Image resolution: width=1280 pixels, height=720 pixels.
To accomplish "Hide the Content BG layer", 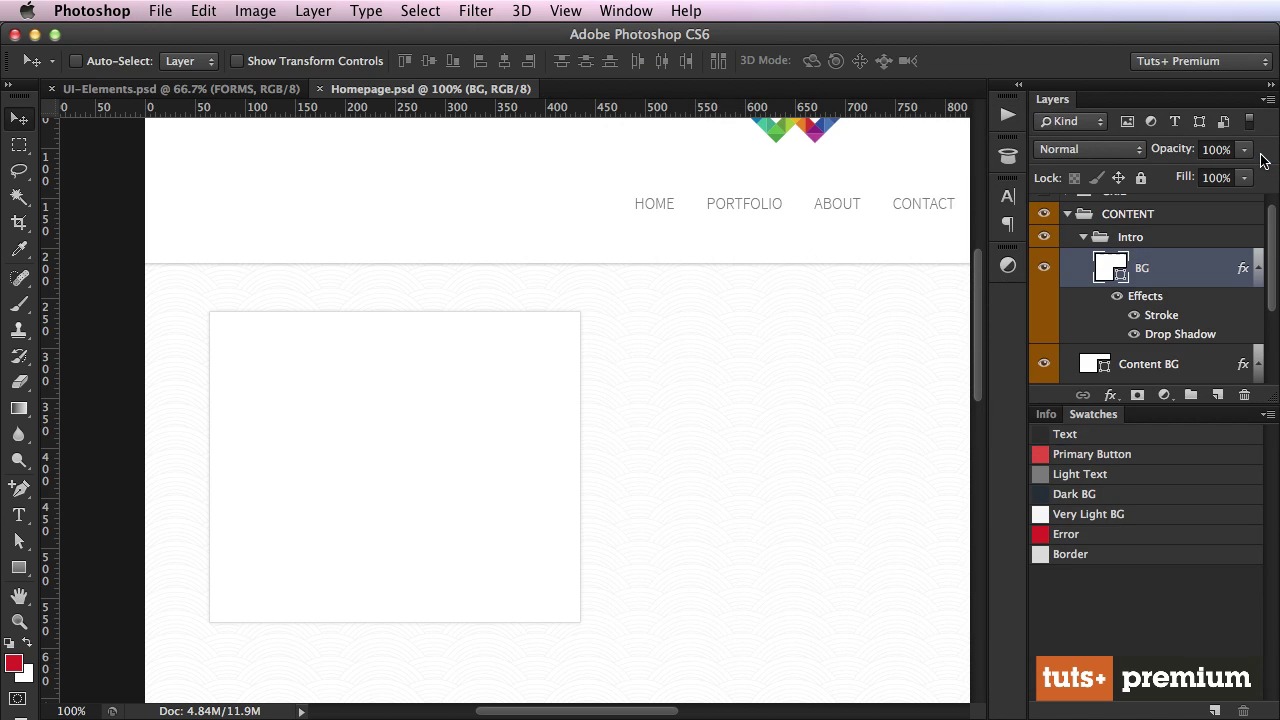I will point(1044,364).
